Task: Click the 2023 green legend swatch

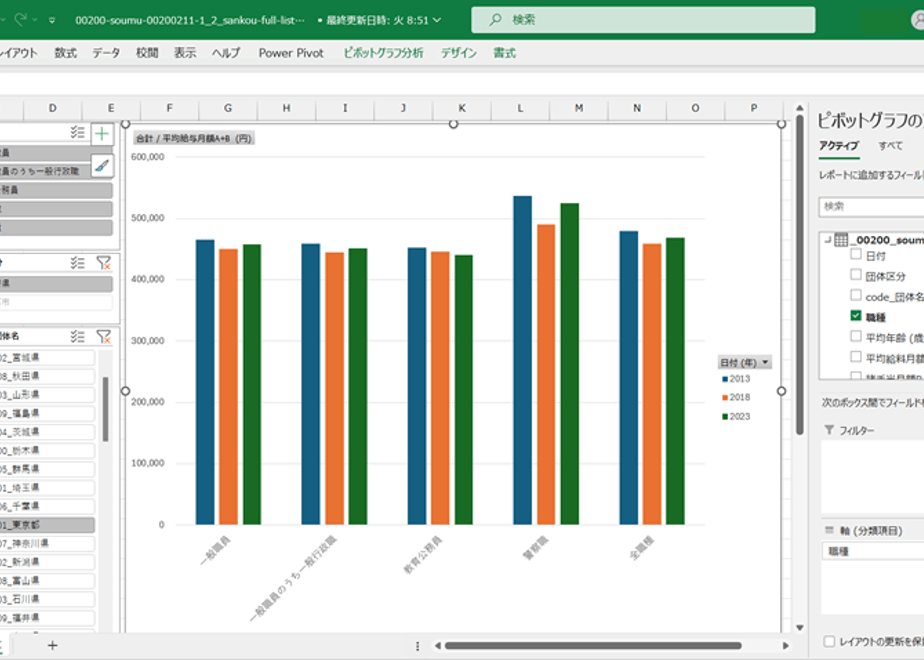Action: point(725,417)
